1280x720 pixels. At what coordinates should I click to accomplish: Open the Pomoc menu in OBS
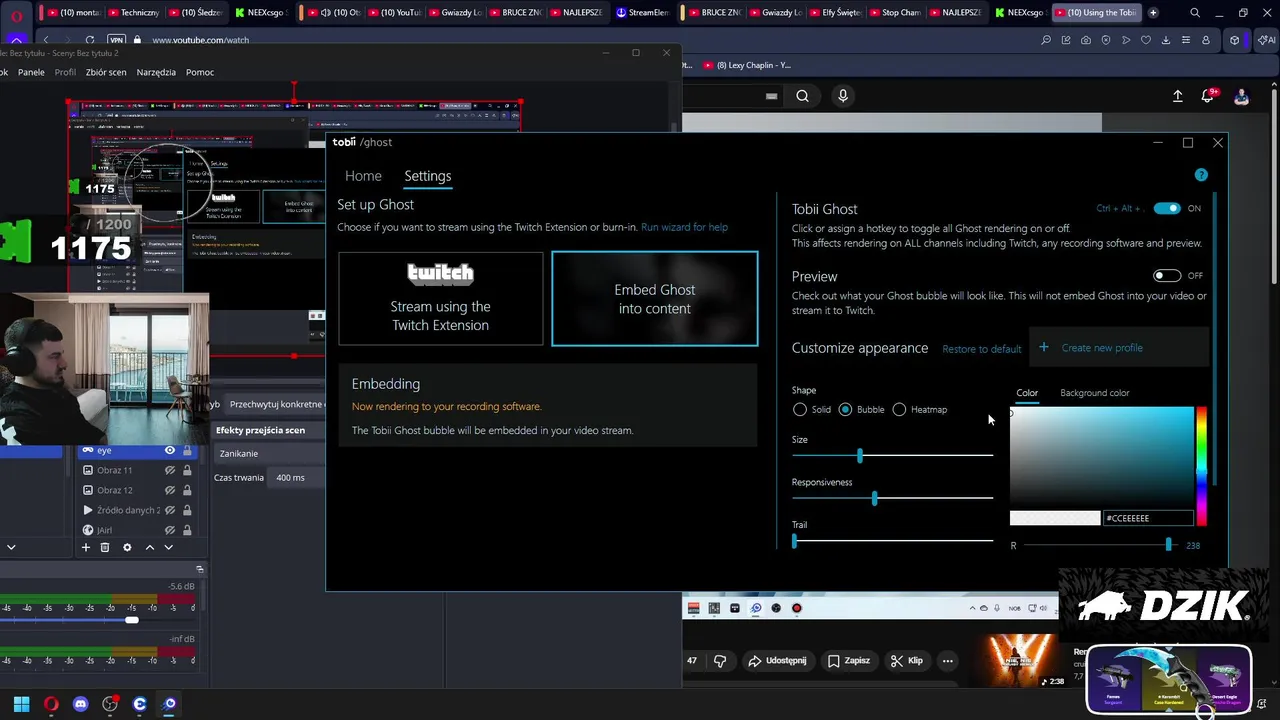pyautogui.click(x=200, y=72)
